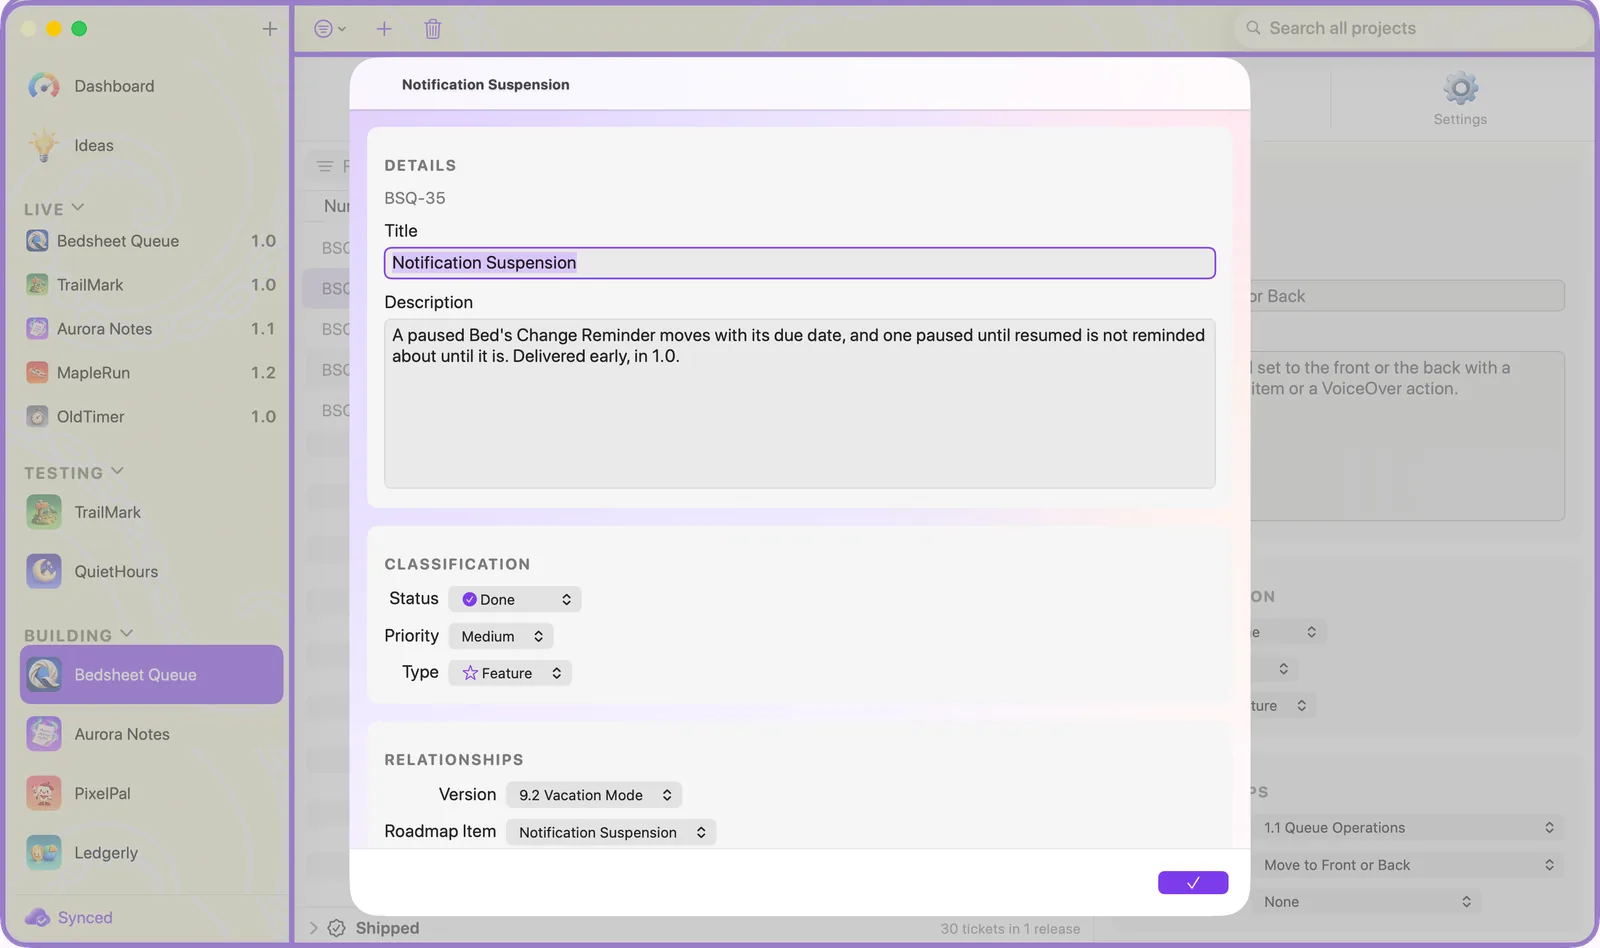1600x948 pixels.
Task: Open the Settings gear icon
Action: pos(1460,89)
